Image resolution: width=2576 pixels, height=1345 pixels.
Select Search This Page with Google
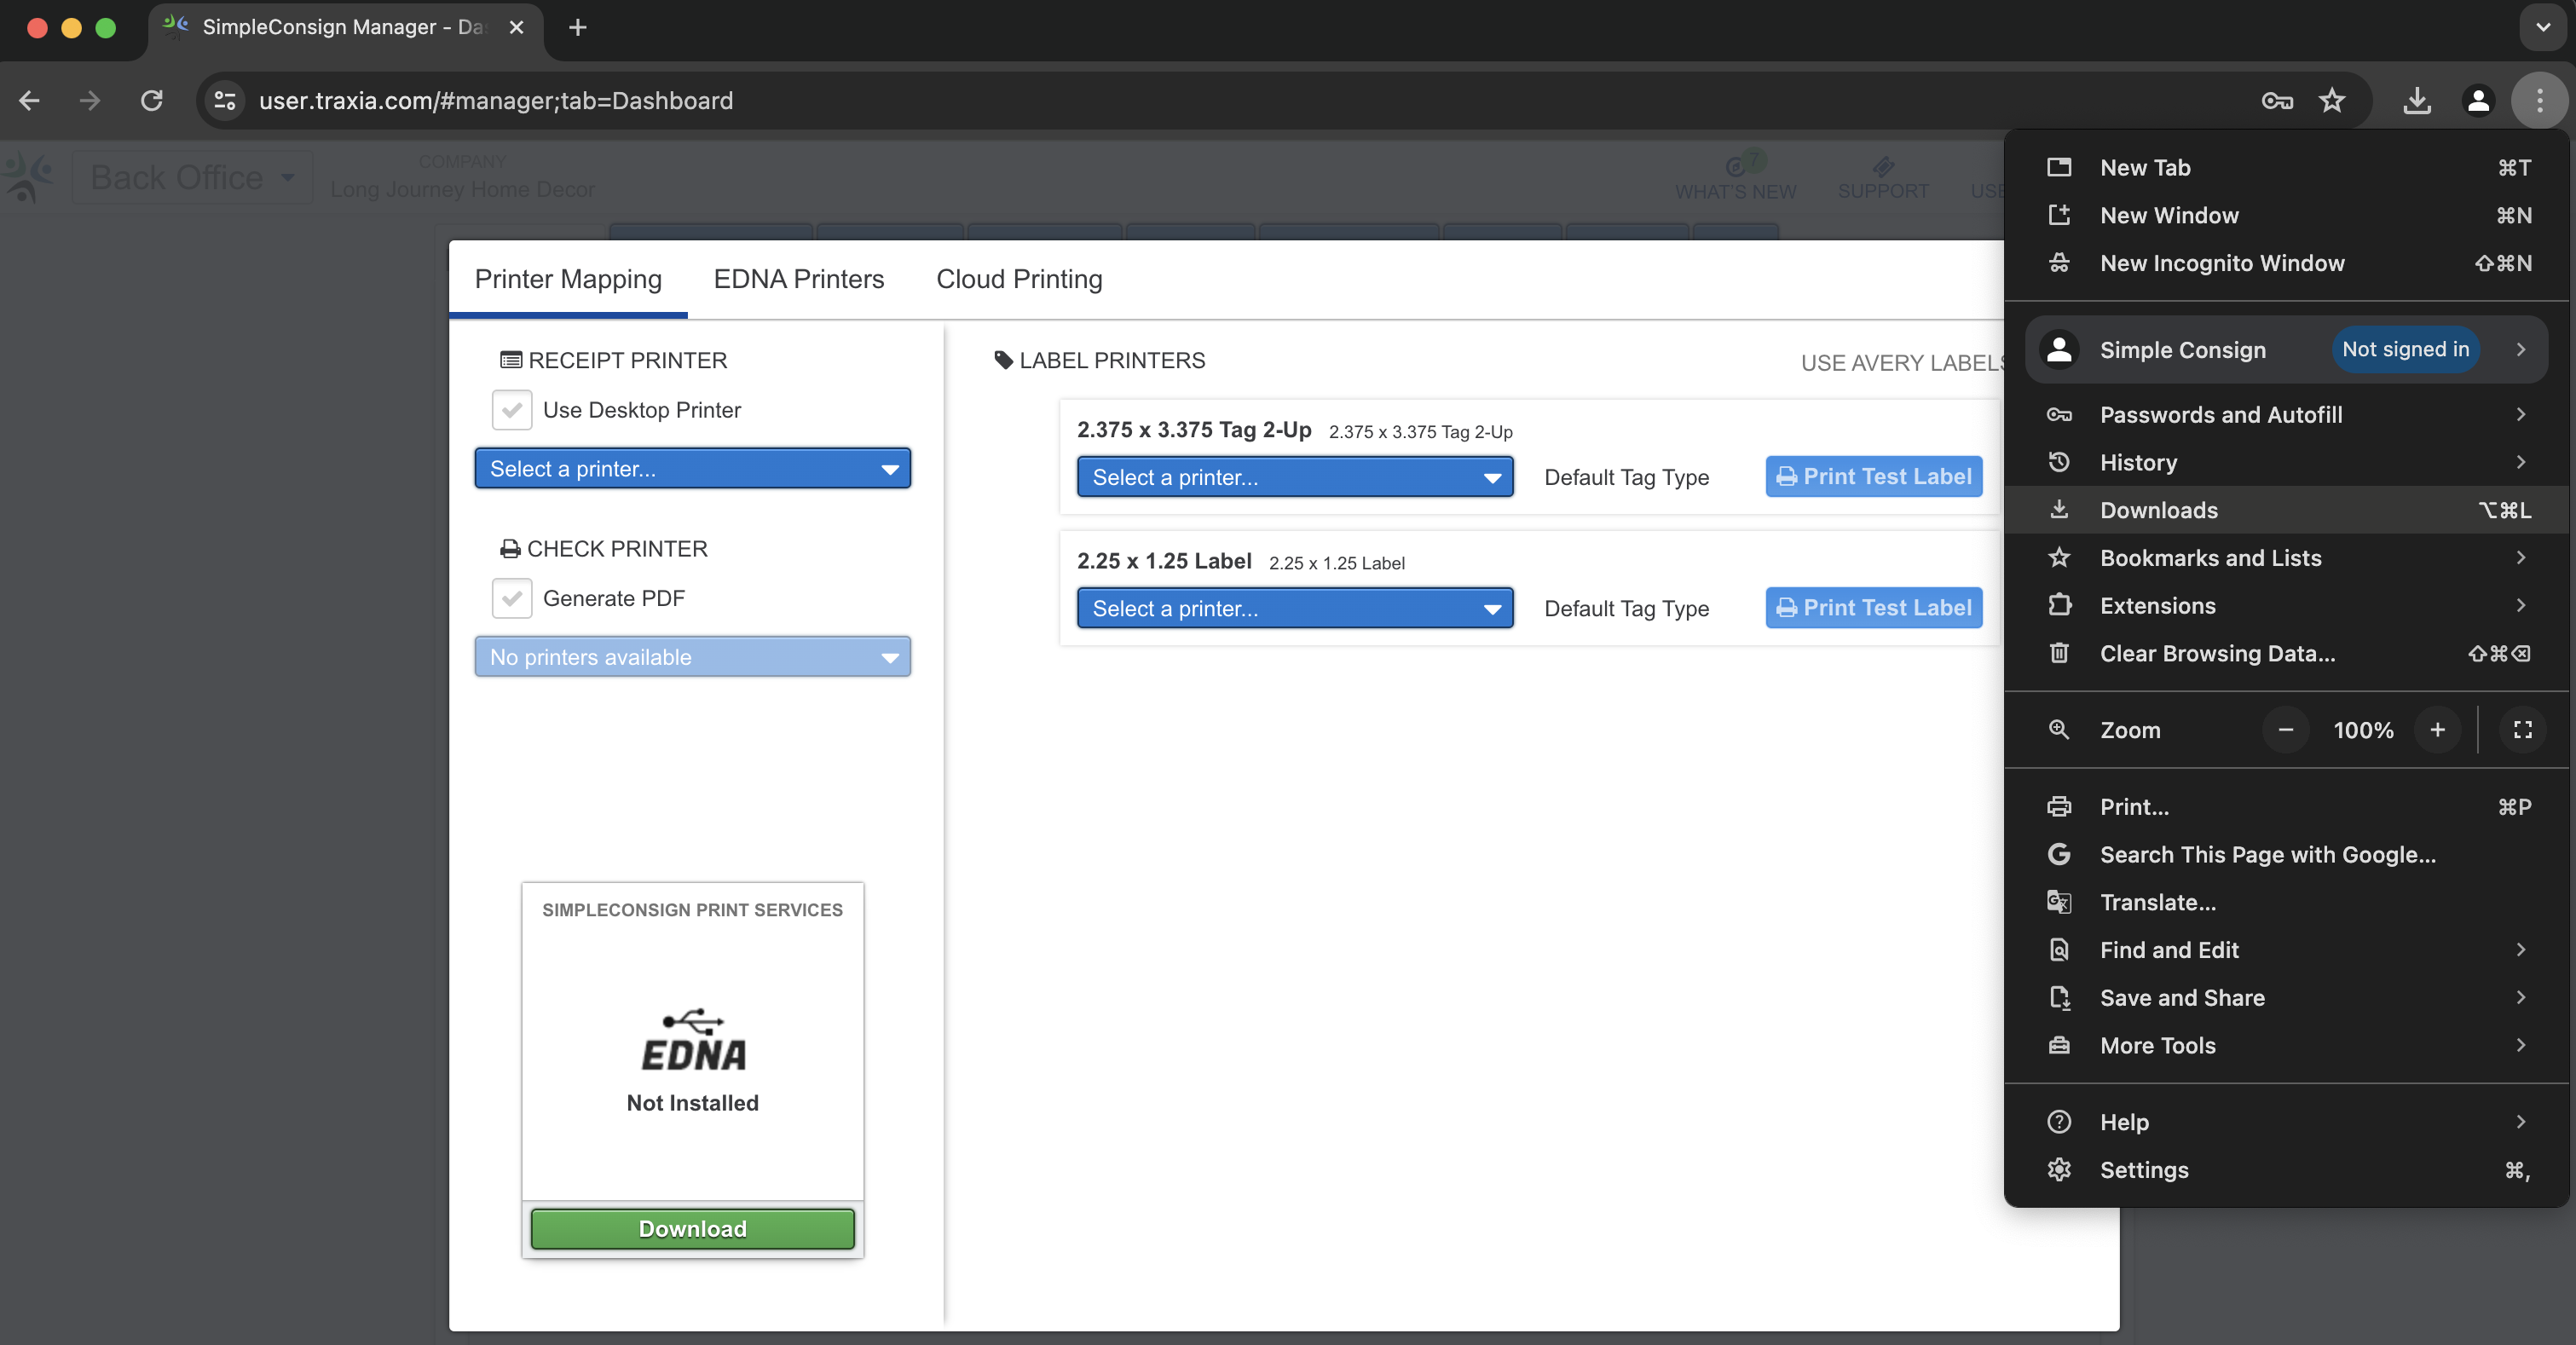(x=2286, y=855)
